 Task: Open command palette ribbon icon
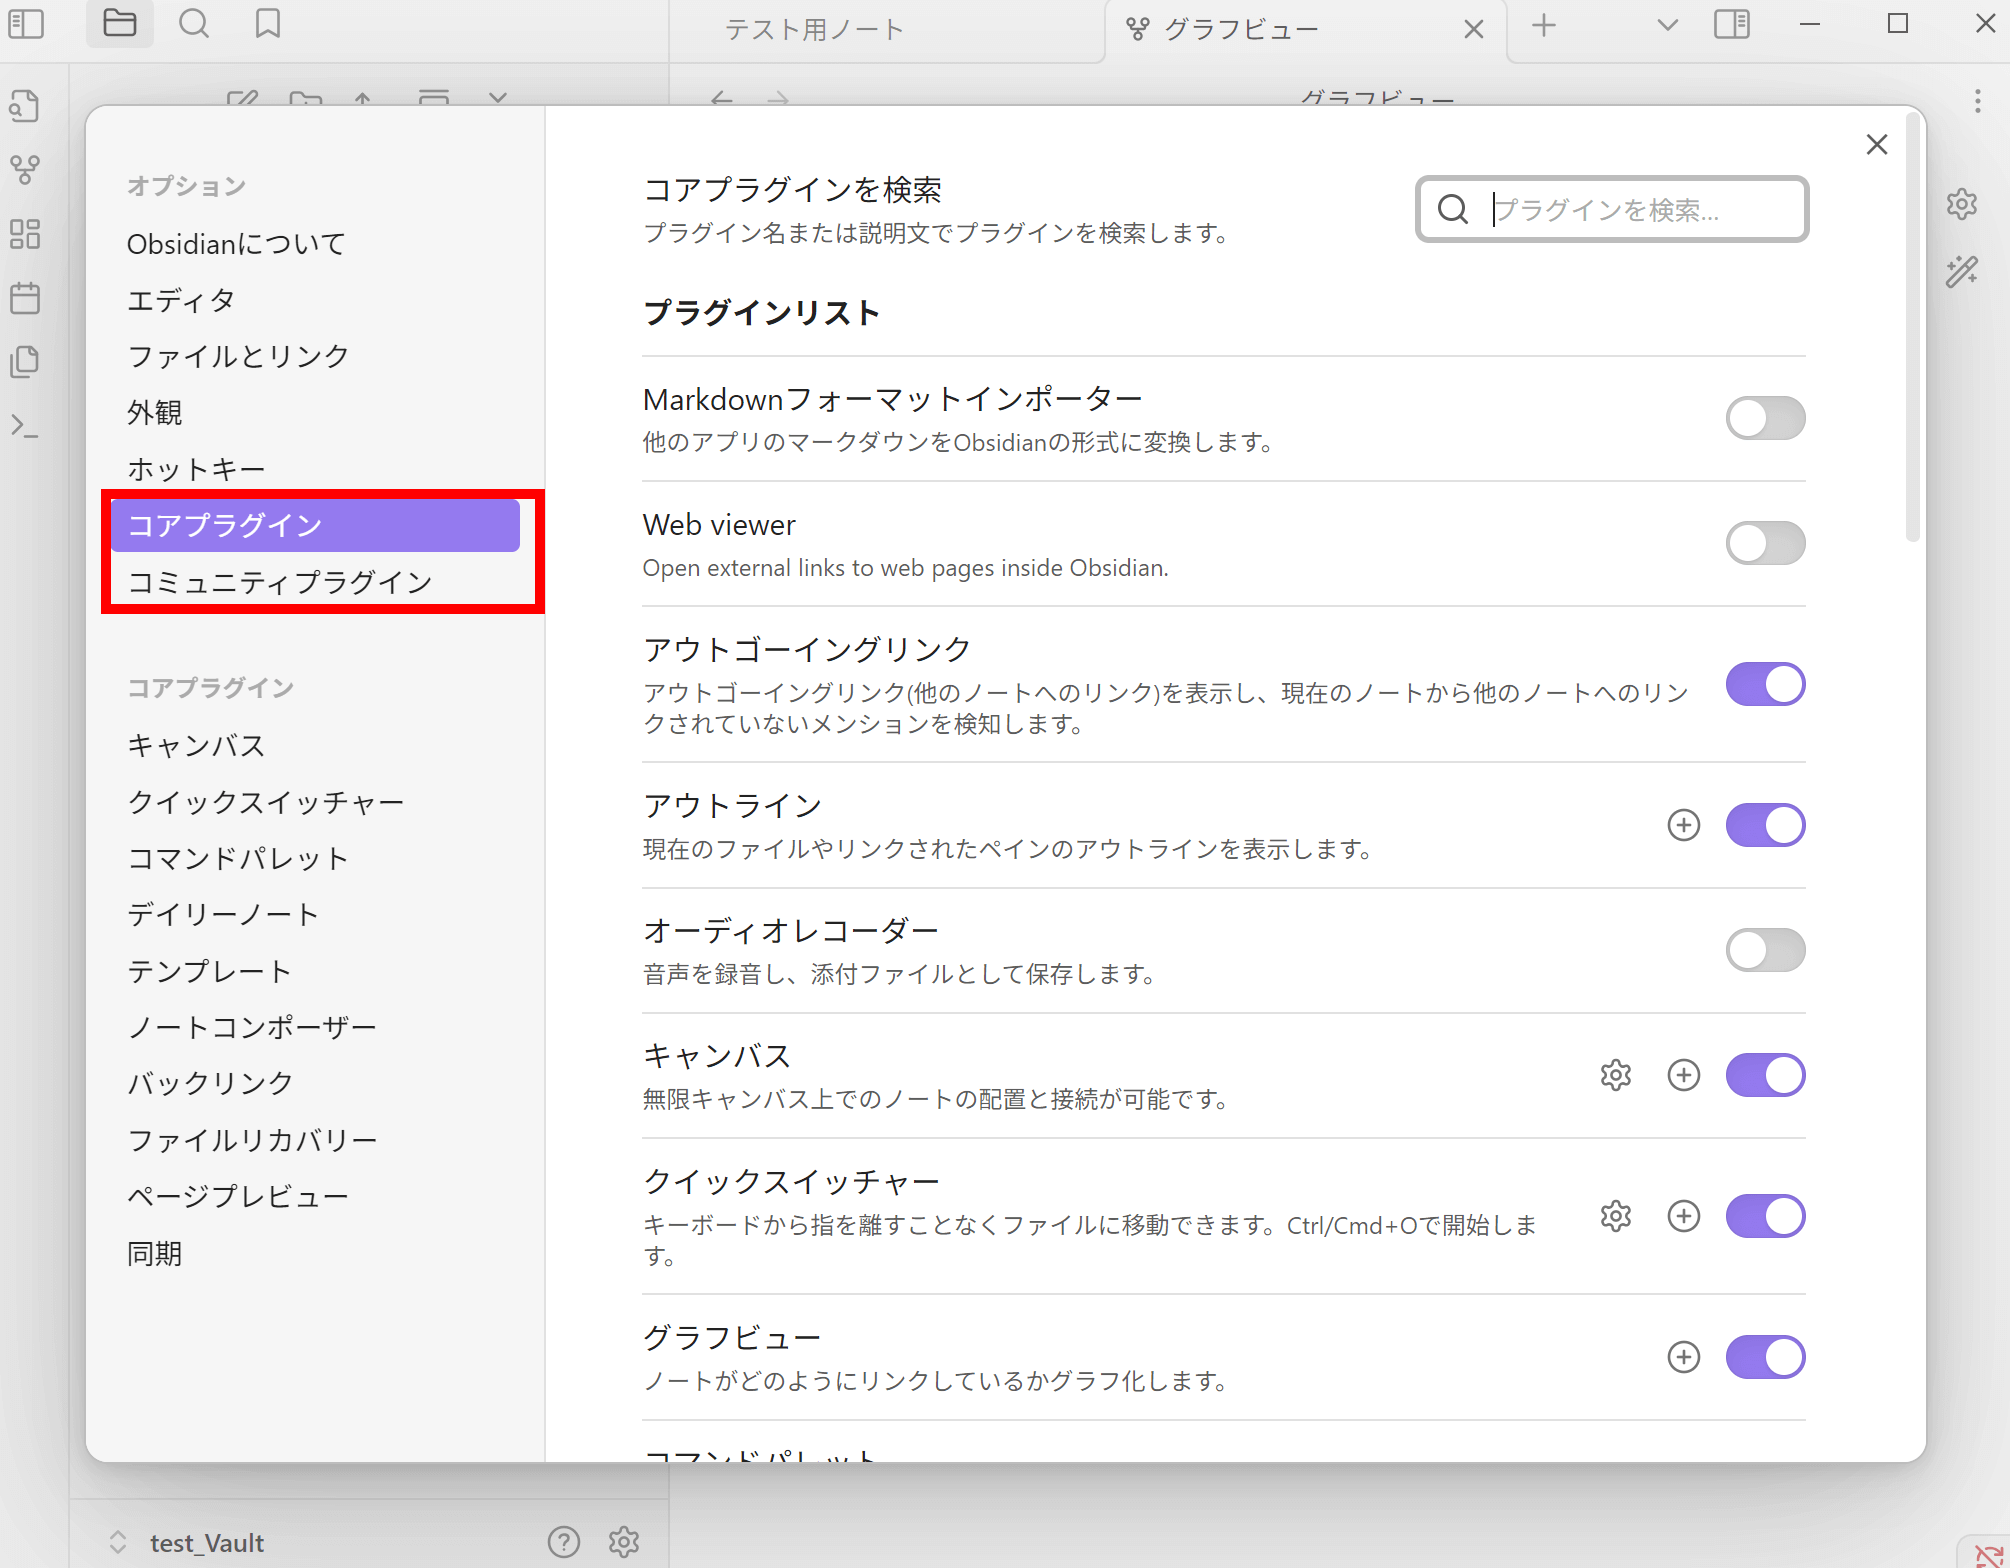click(25, 426)
